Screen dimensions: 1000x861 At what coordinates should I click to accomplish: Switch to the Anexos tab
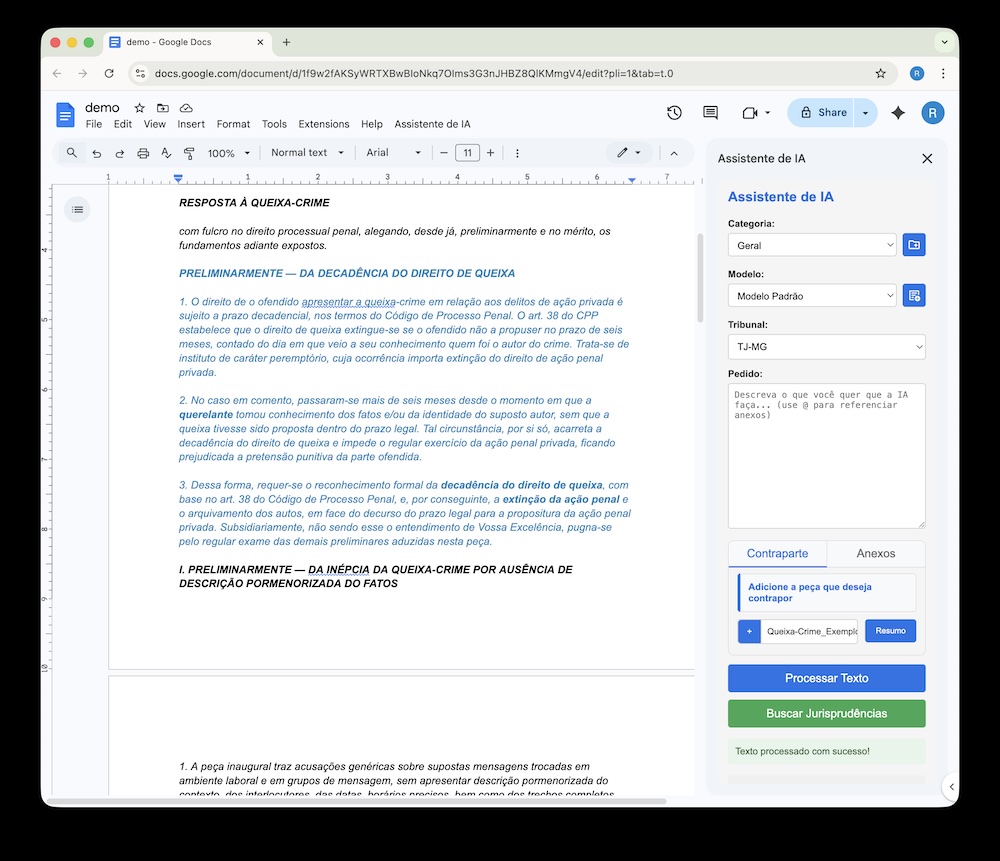point(875,553)
